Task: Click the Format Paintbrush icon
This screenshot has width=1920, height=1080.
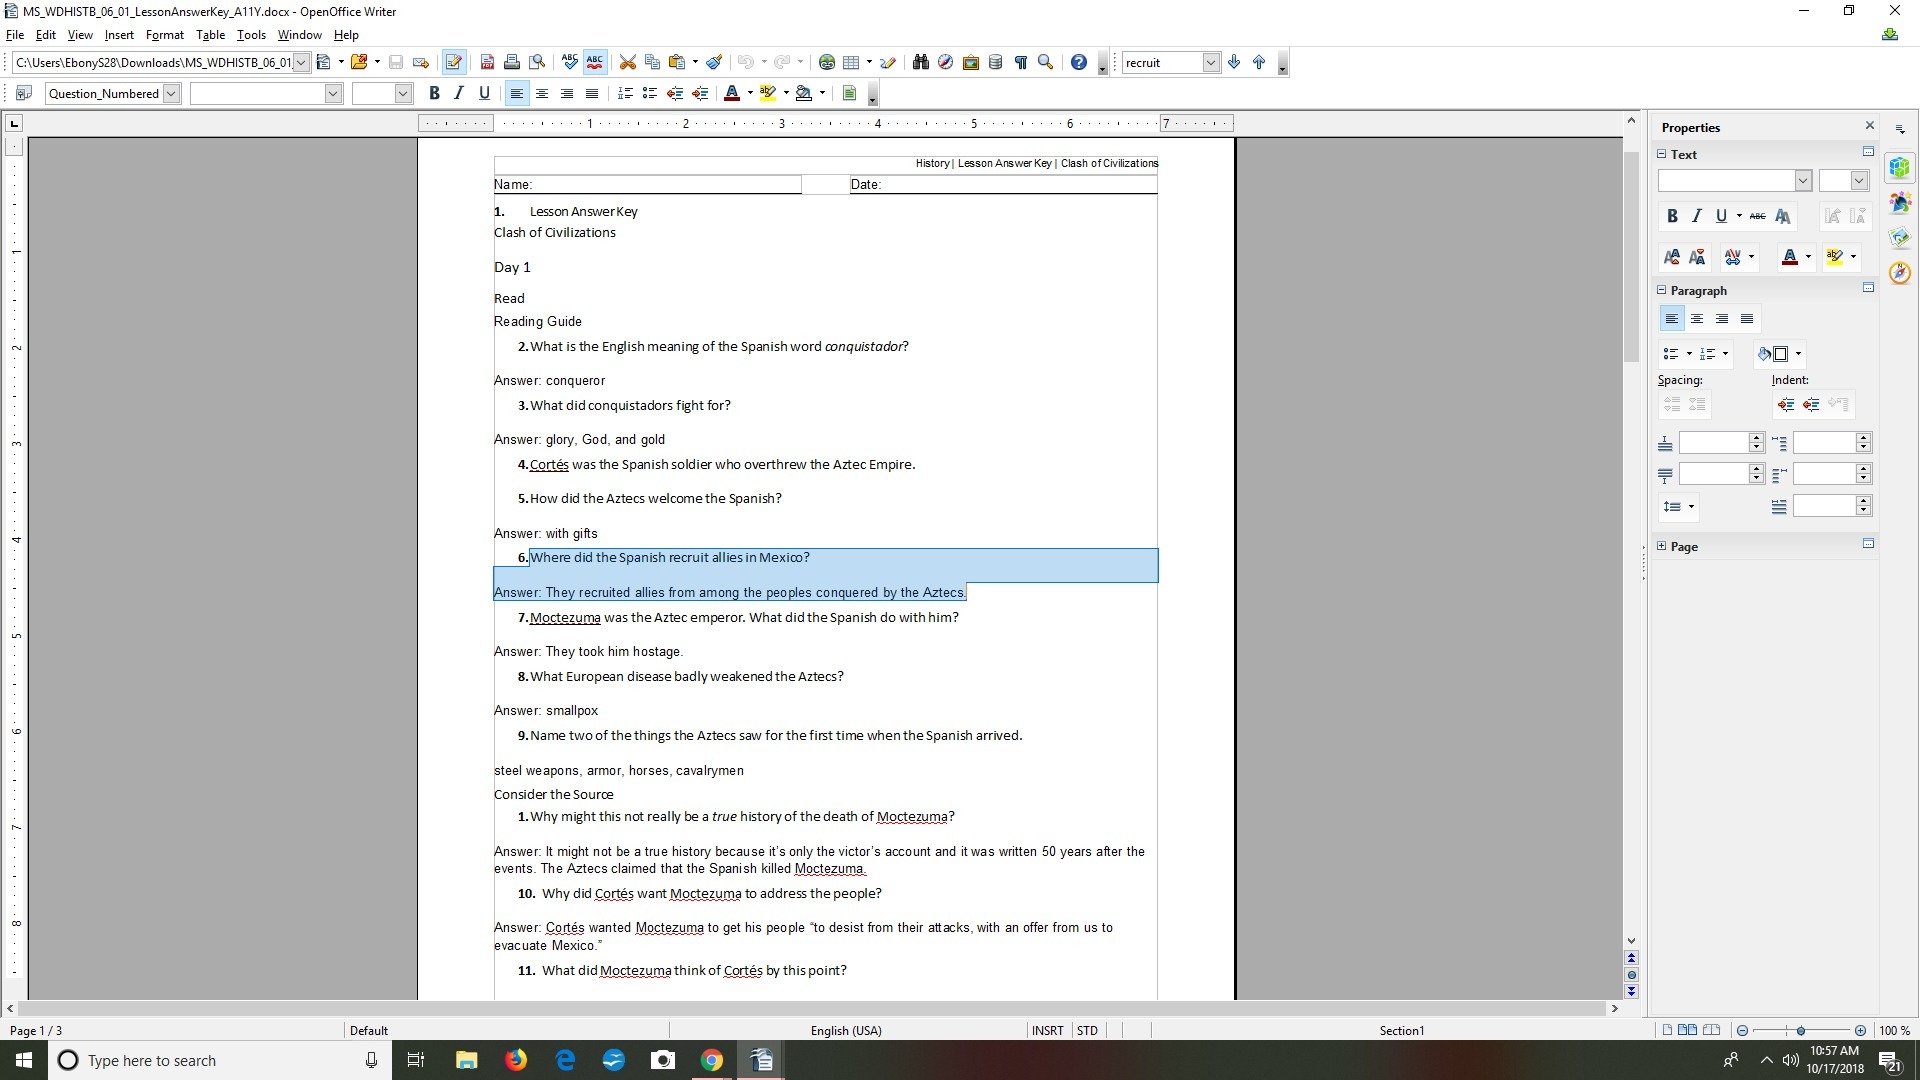Action: (x=714, y=62)
